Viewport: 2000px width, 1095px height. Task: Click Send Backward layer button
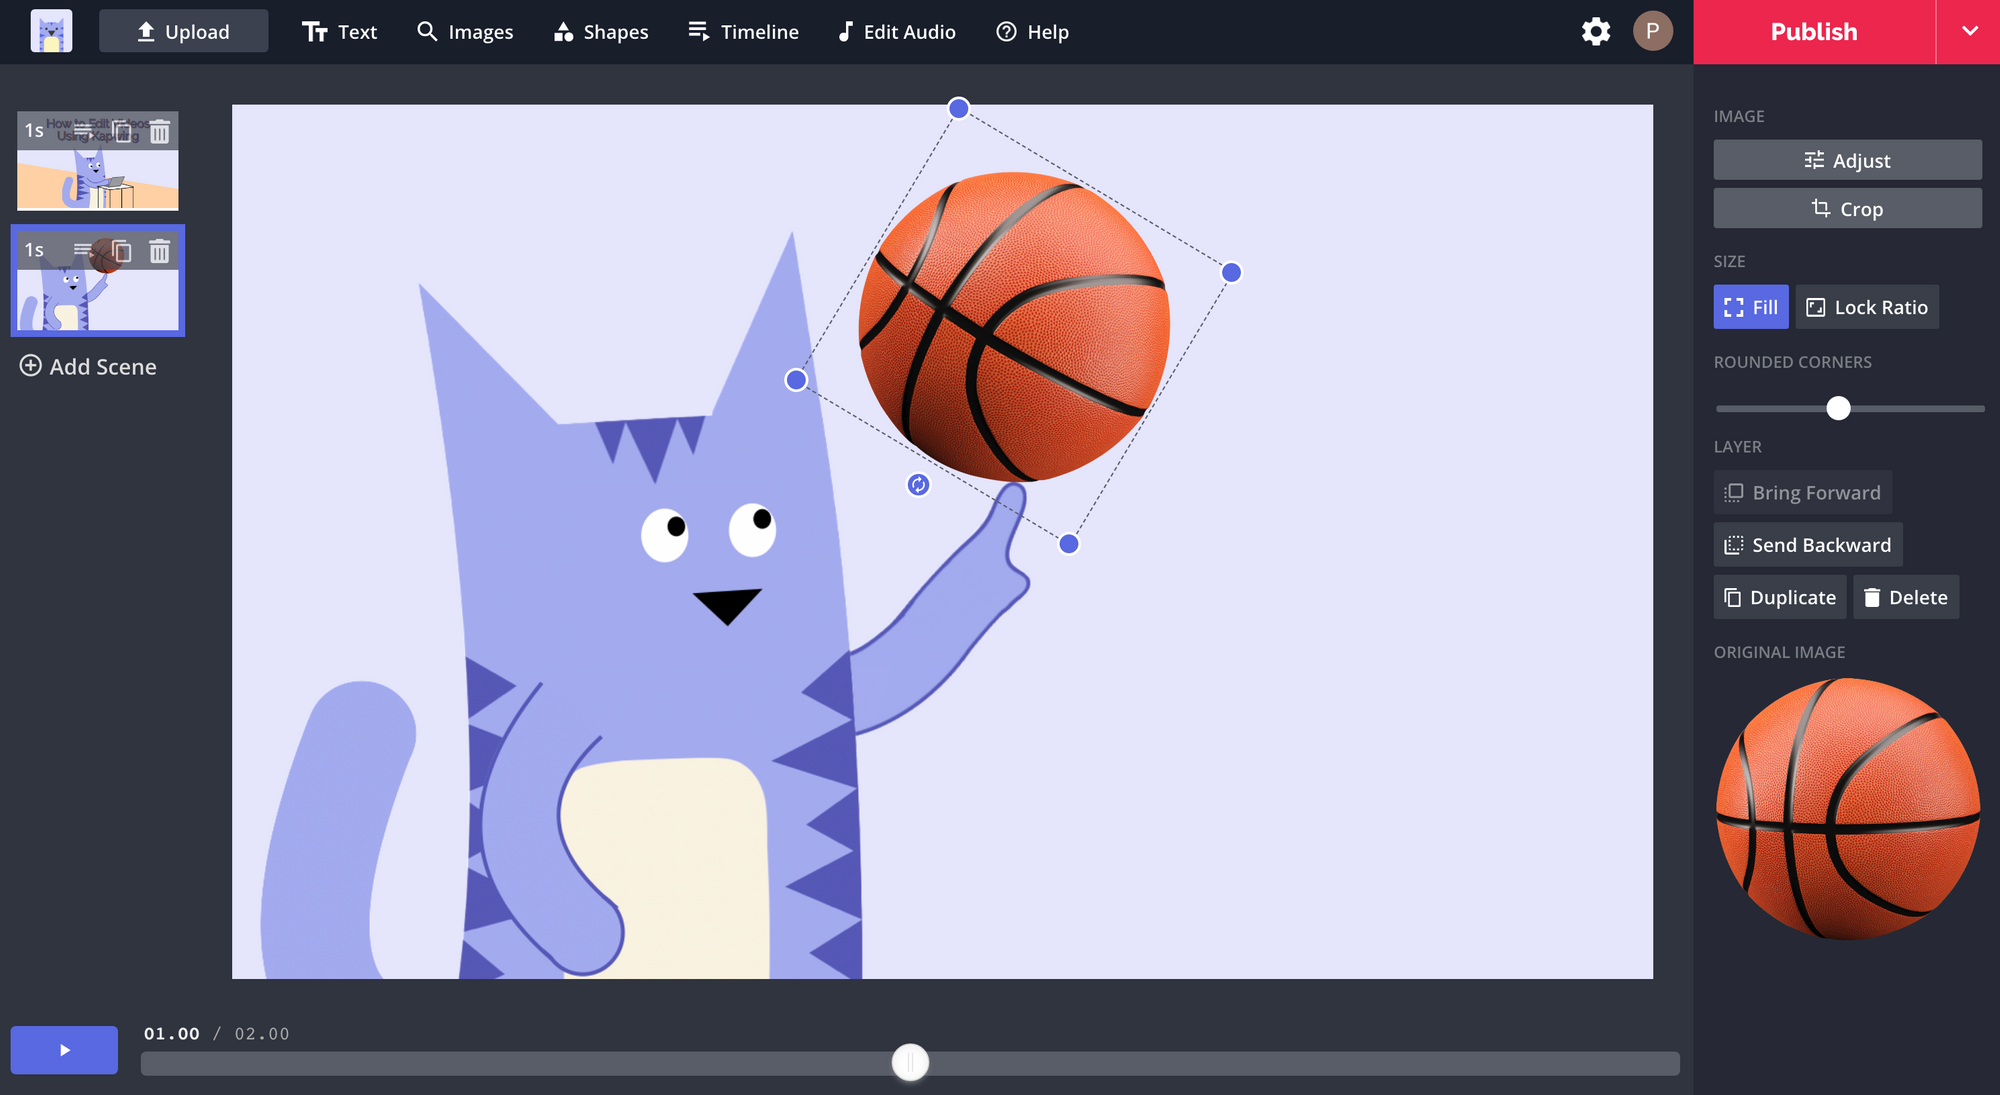click(1808, 545)
